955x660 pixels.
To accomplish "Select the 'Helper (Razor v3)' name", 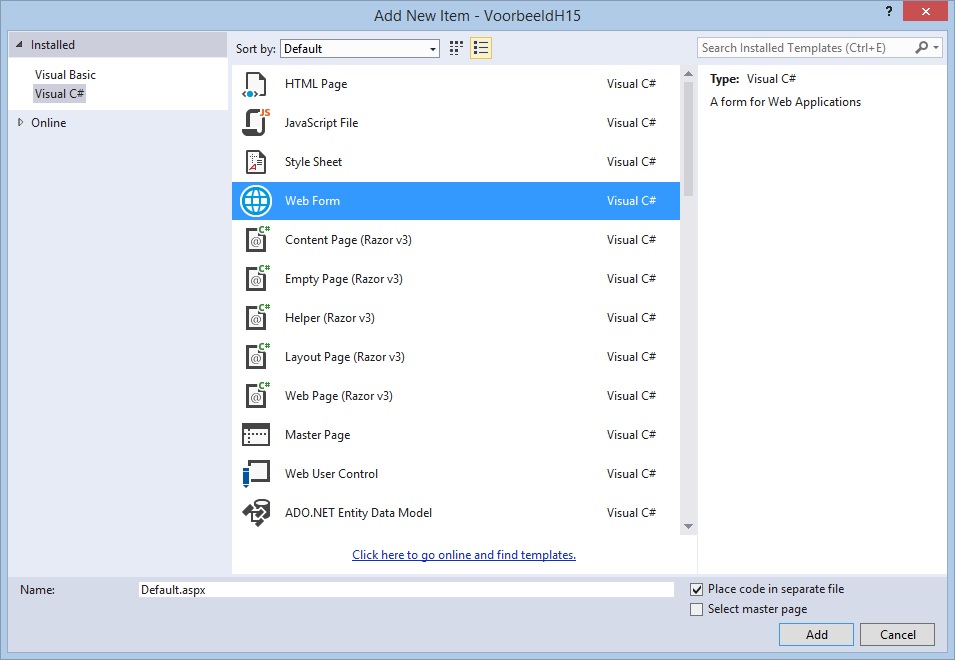I will 330,318.
